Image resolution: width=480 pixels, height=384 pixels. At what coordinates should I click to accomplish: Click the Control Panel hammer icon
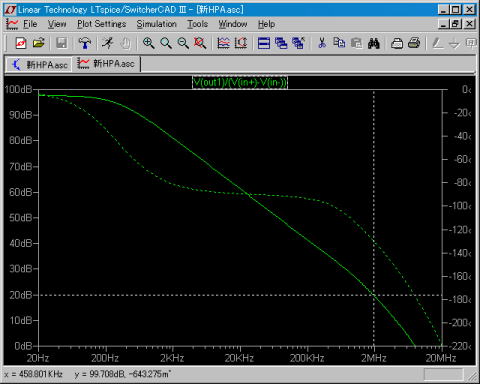pyautogui.click(x=85, y=43)
